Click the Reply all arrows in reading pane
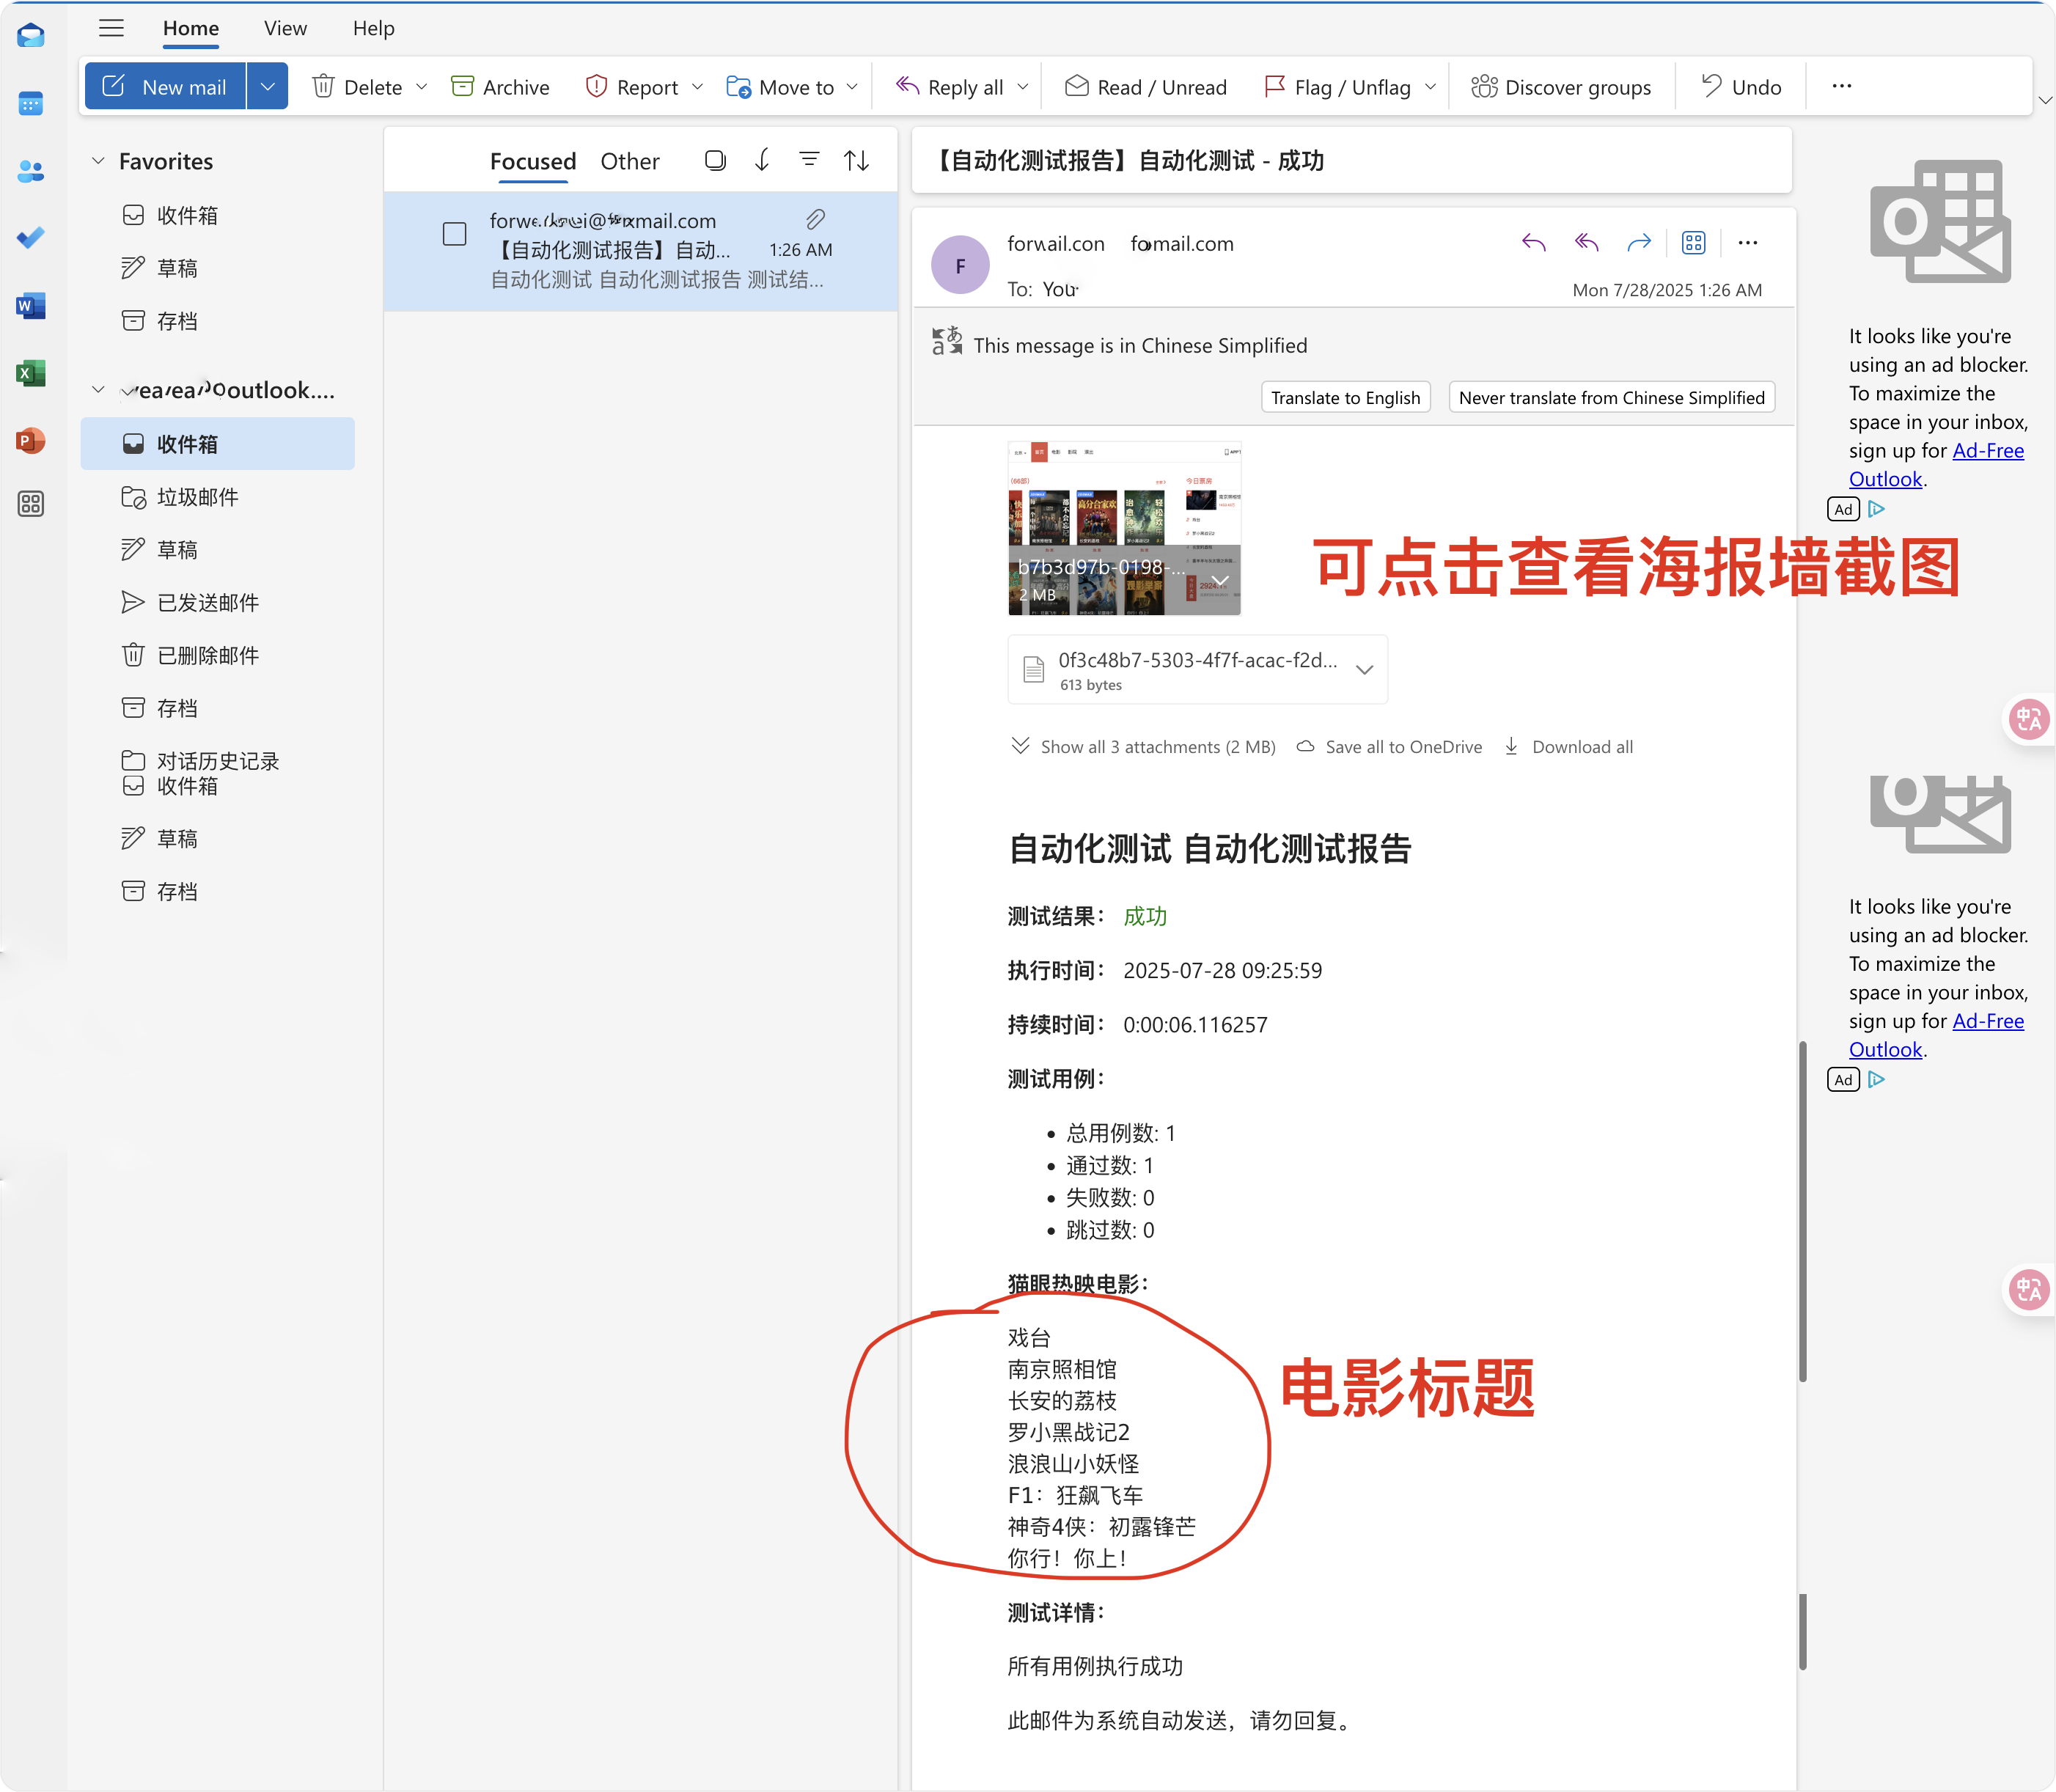The width and height of the screenshot is (2056, 1792). pos(1587,242)
